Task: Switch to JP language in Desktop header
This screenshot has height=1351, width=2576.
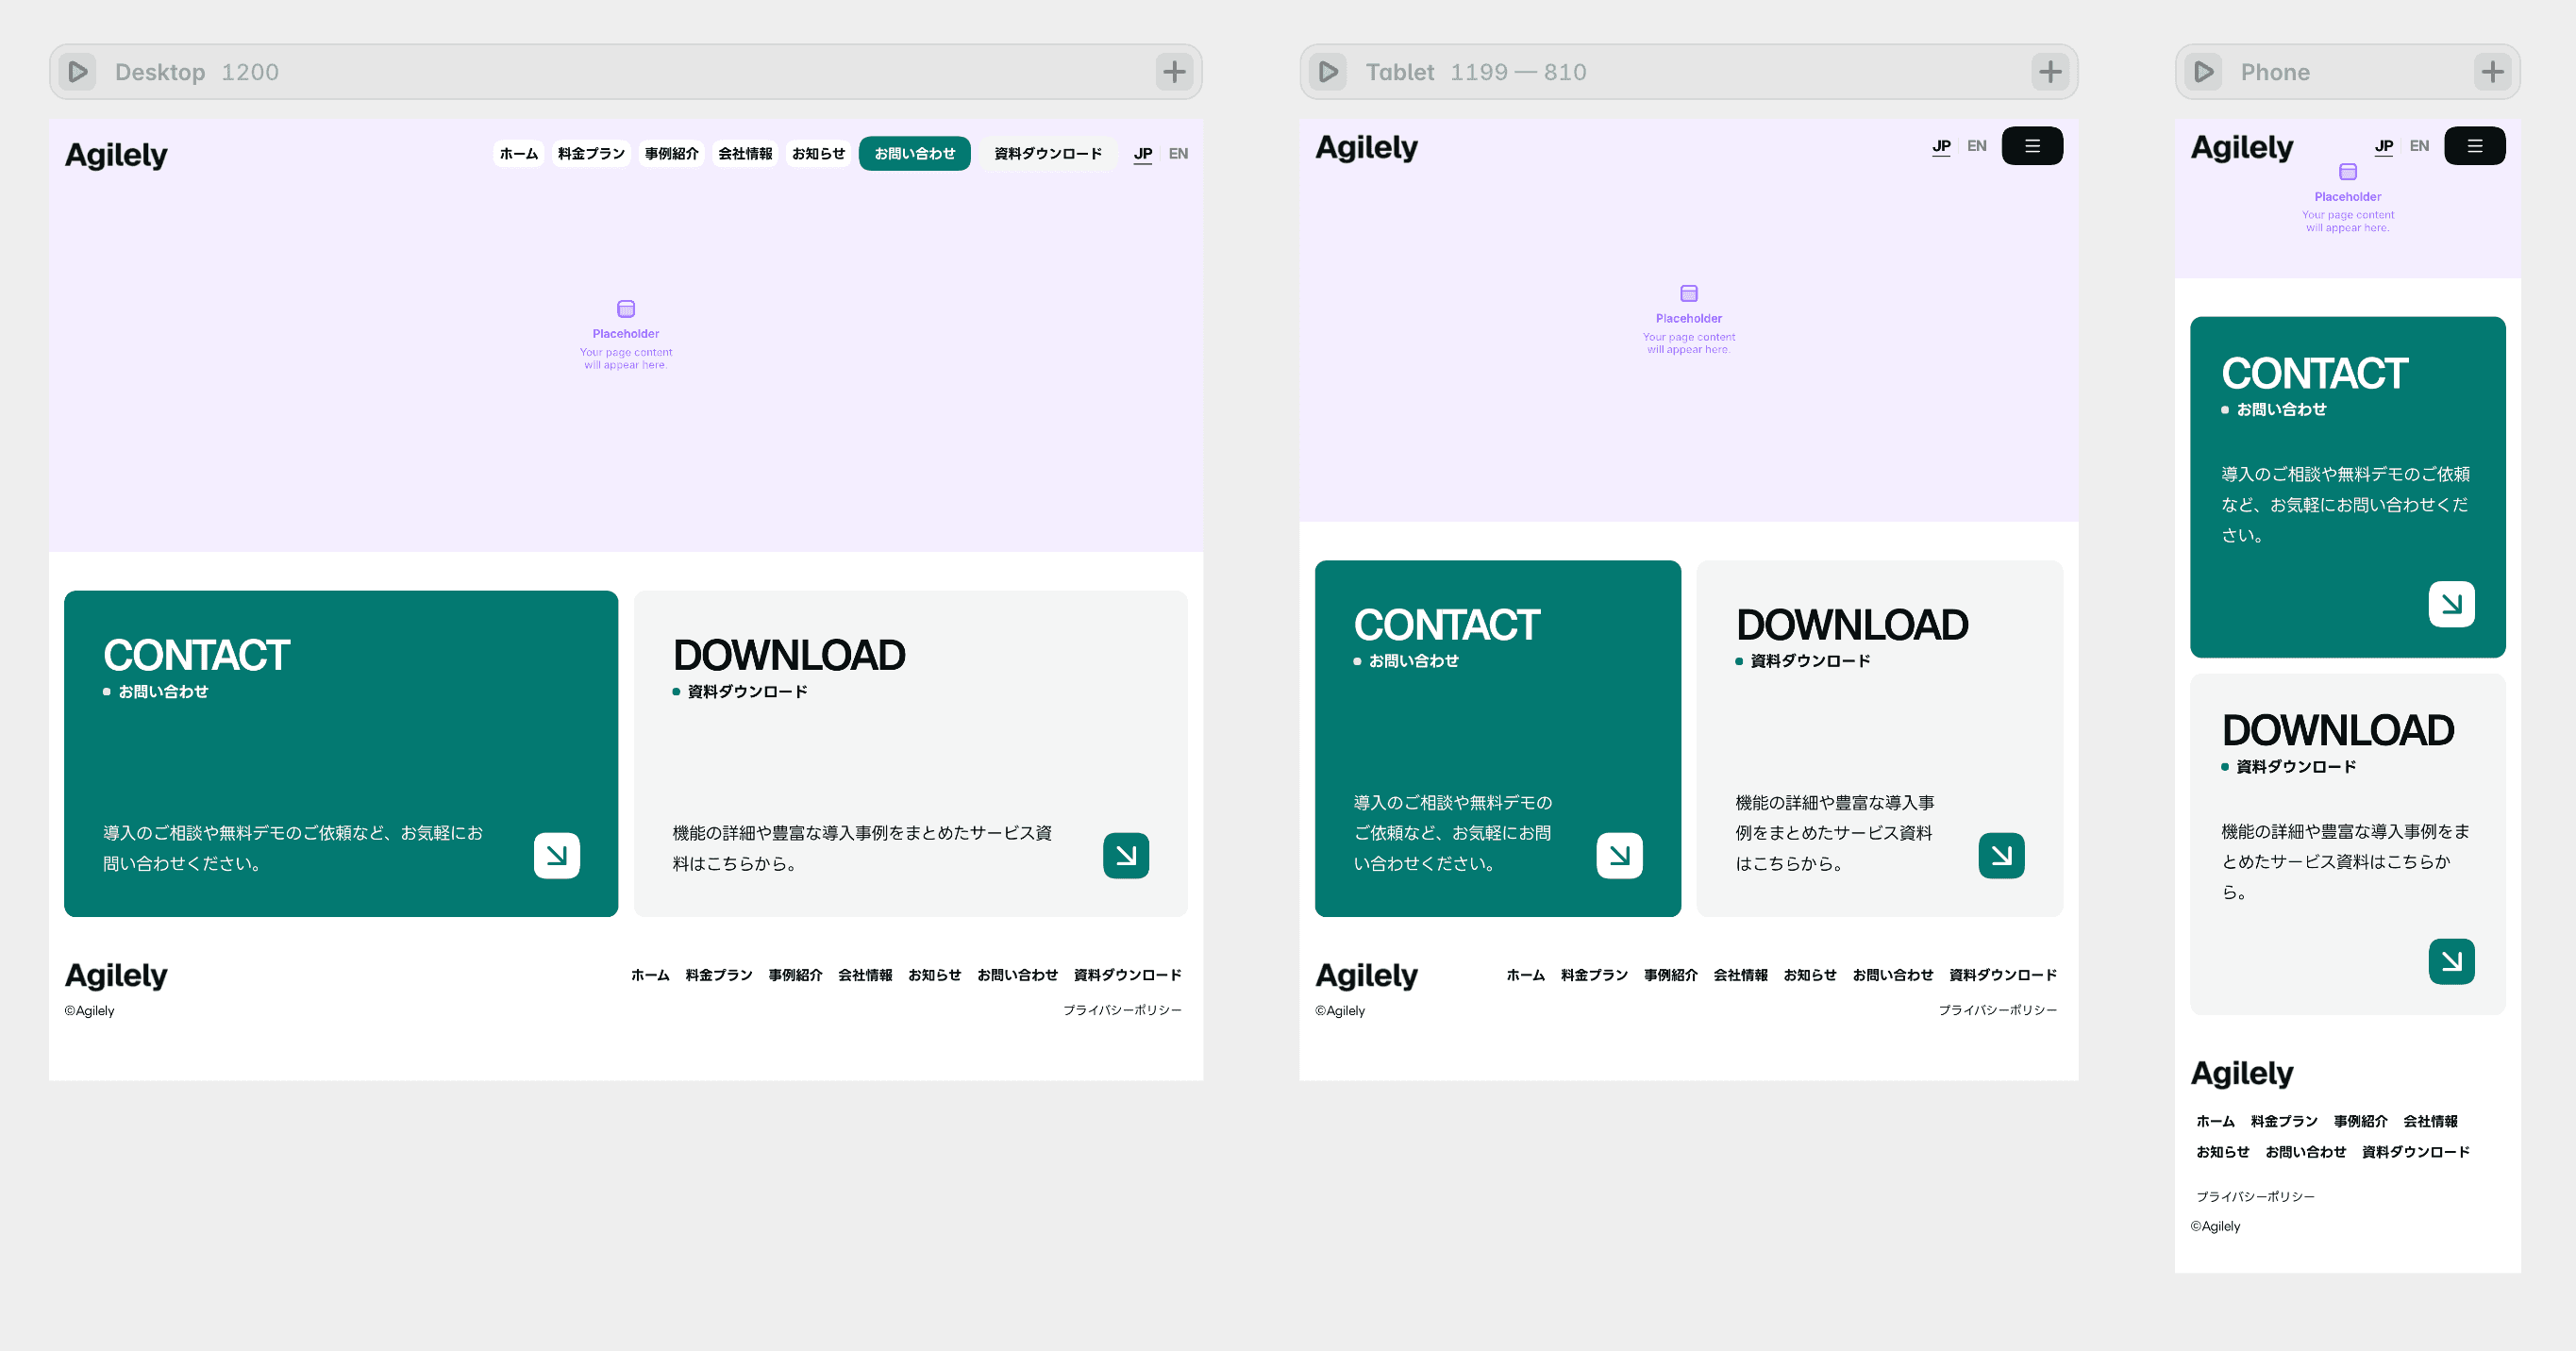Action: 1142,154
